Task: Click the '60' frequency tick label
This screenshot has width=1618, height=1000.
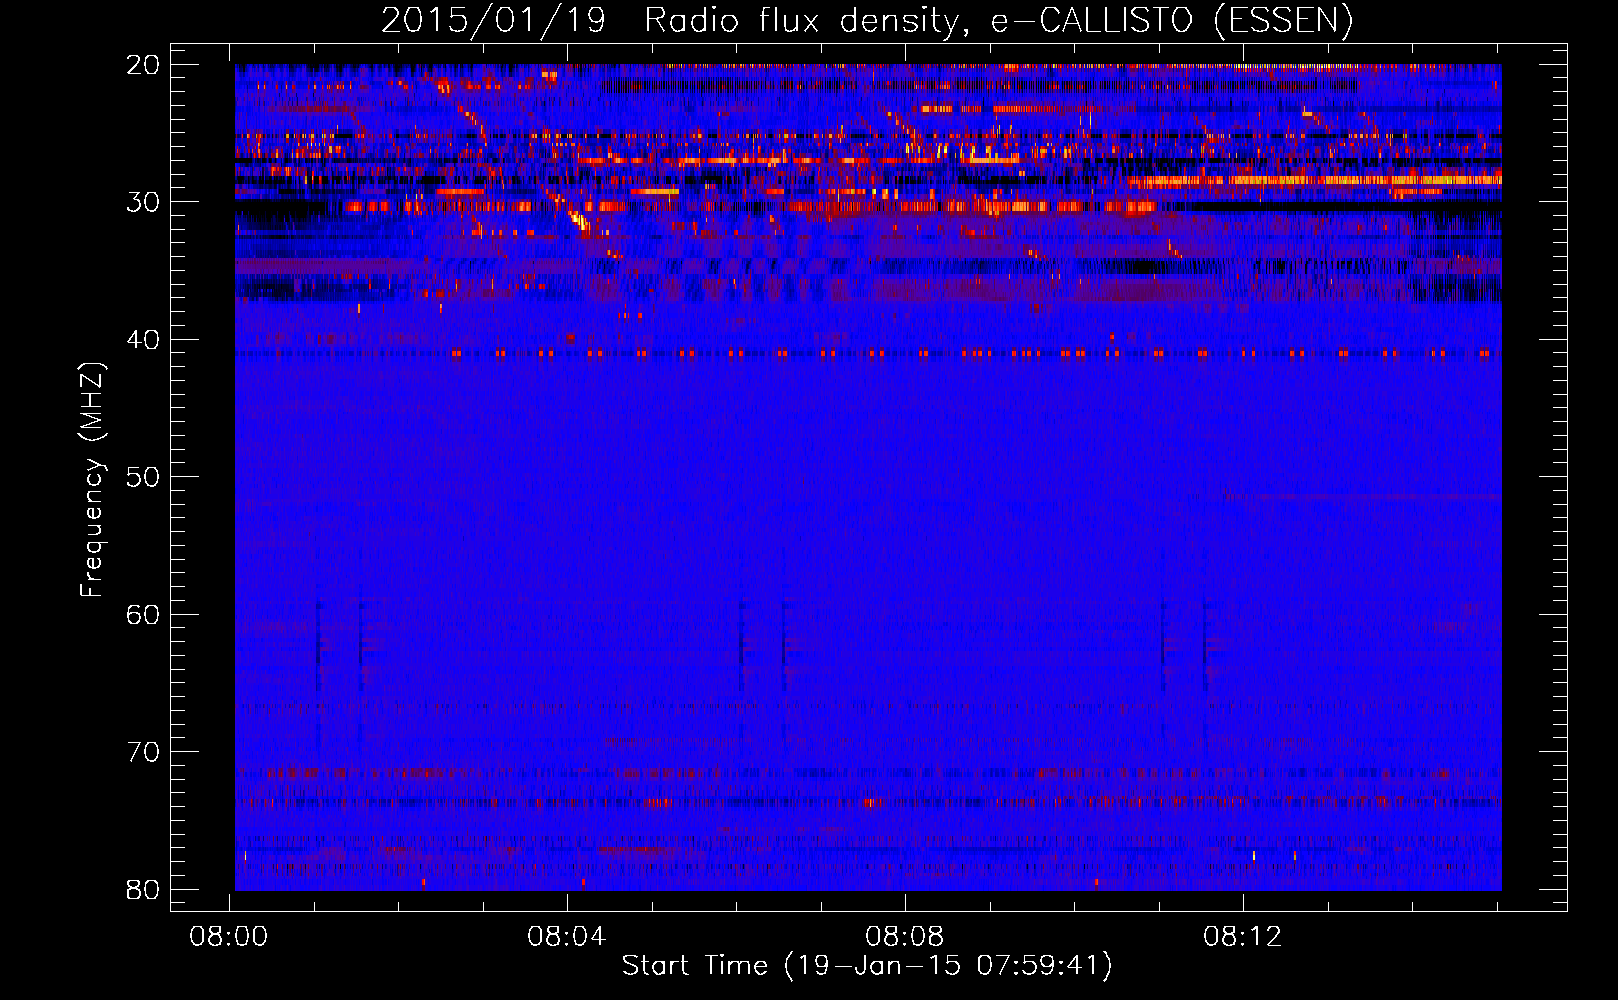Action: point(143,615)
